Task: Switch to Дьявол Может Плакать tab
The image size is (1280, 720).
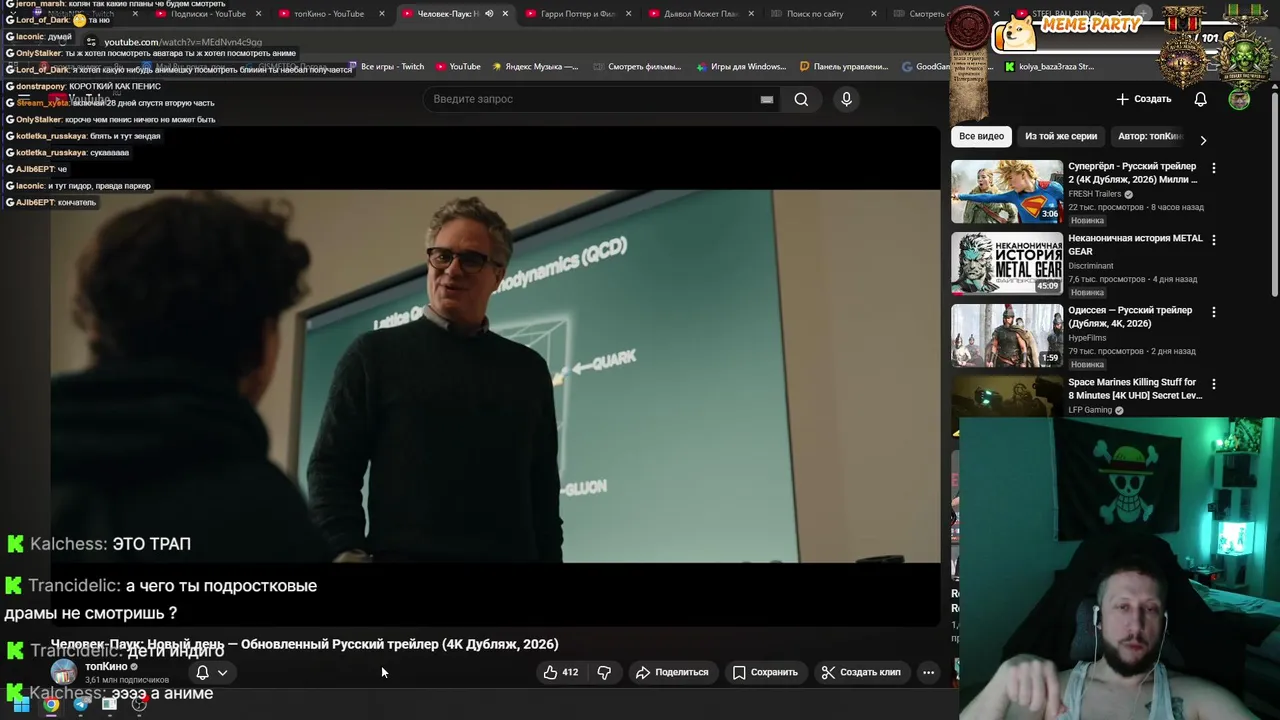Action: click(x=701, y=14)
